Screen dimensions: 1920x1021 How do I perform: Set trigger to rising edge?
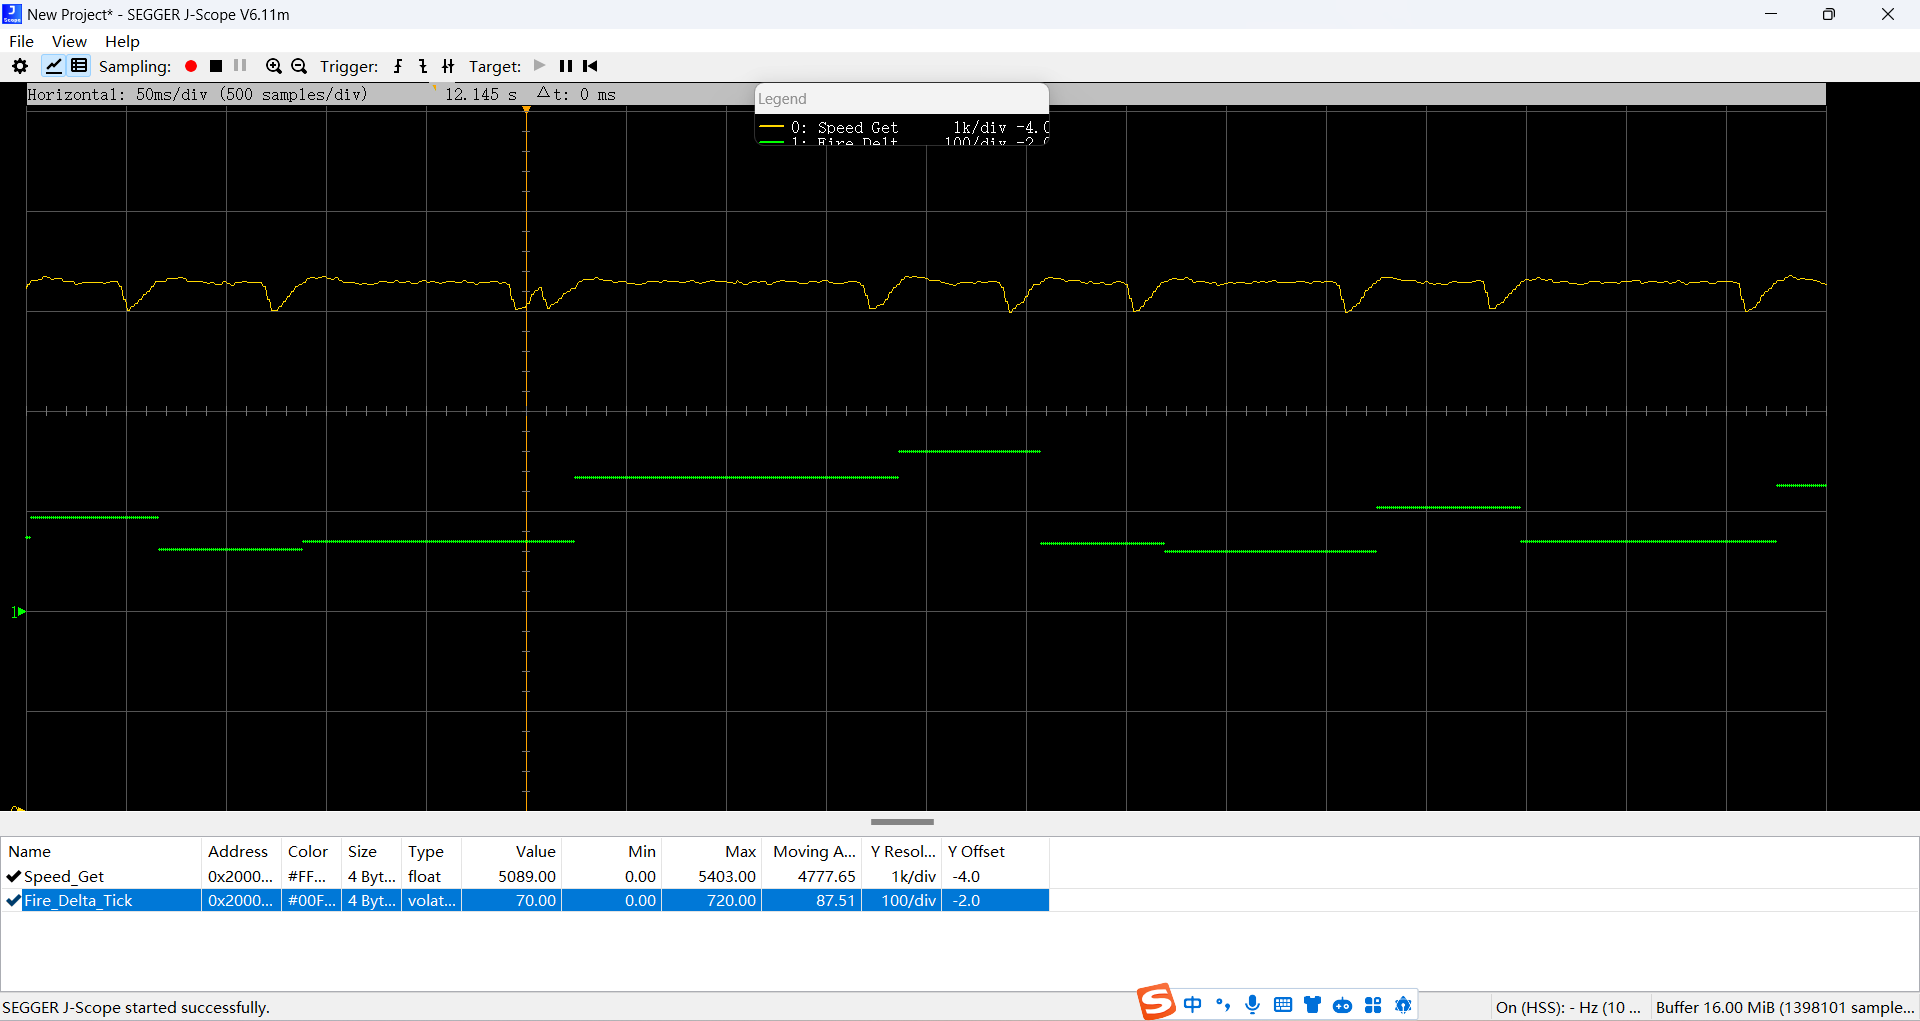tap(398, 66)
